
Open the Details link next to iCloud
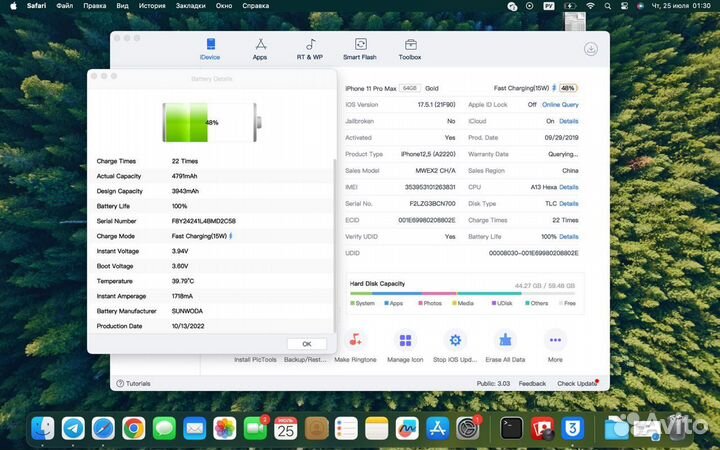pos(569,121)
